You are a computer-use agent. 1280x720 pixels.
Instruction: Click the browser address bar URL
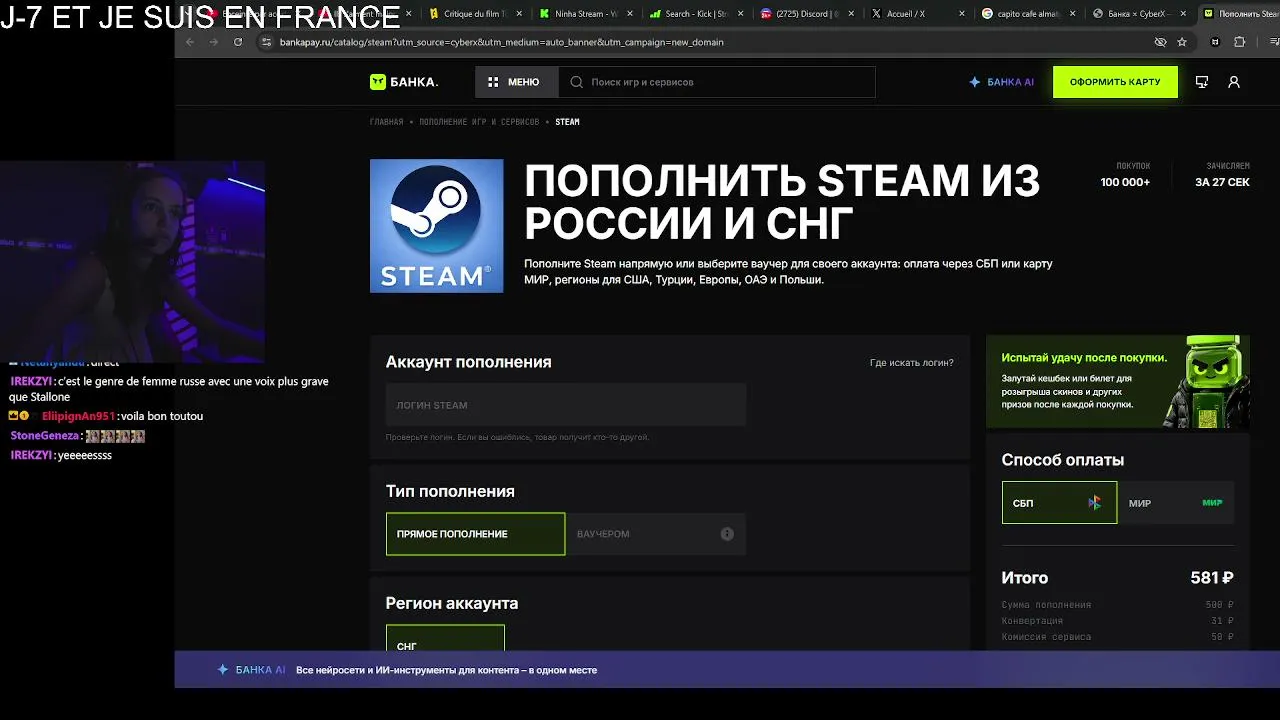click(x=502, y=42)
